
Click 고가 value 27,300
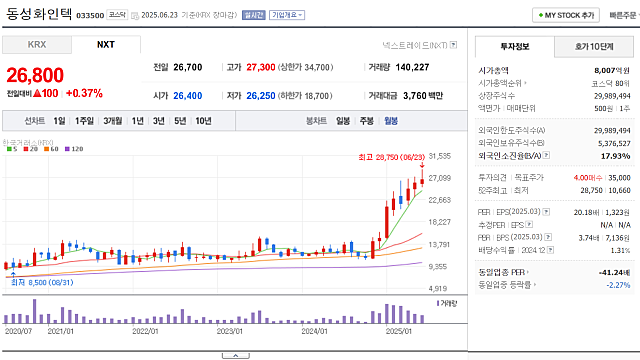tap(261, 67)
